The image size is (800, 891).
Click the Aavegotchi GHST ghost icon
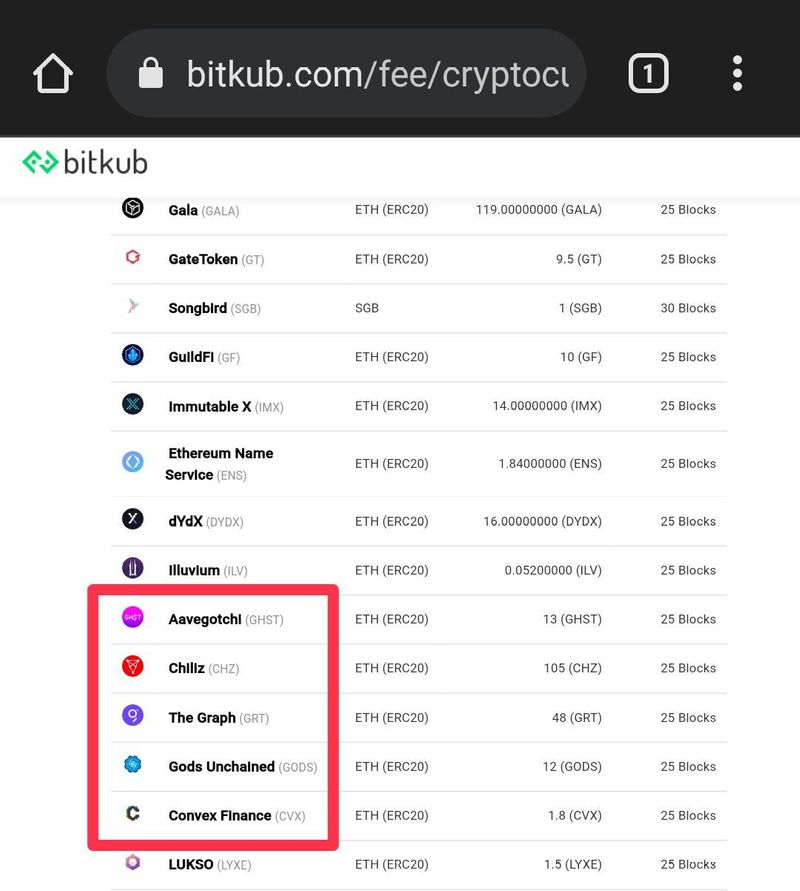(133, 619)
